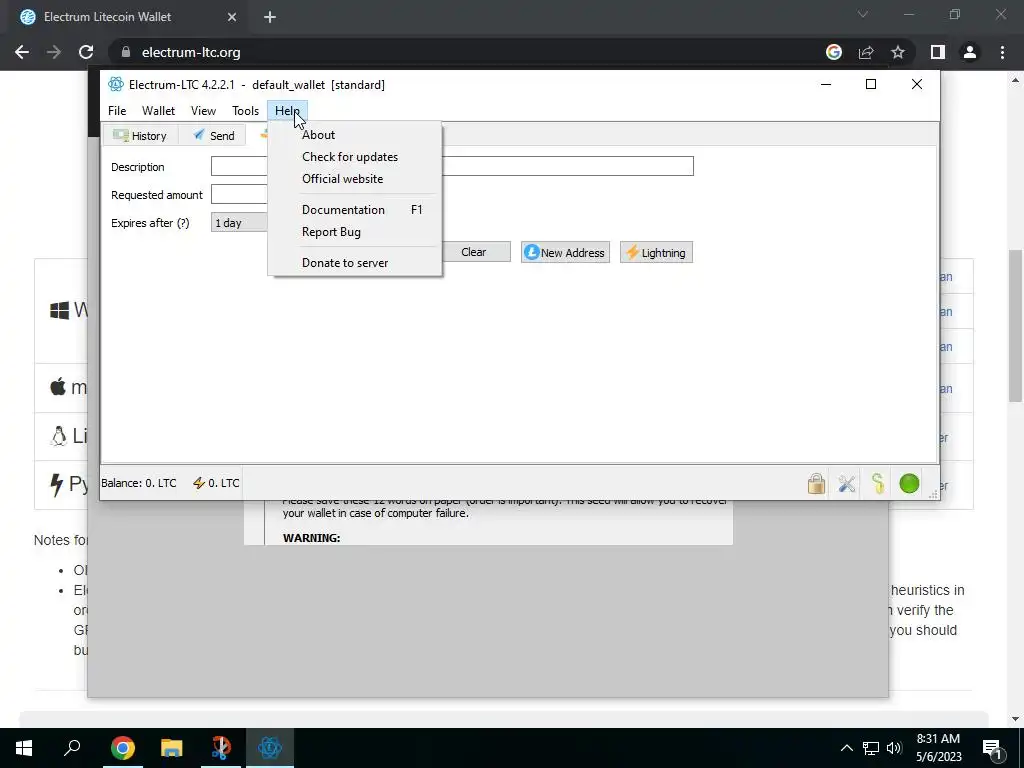
Task: Click the green network status circle
Action: pos(909,483)
